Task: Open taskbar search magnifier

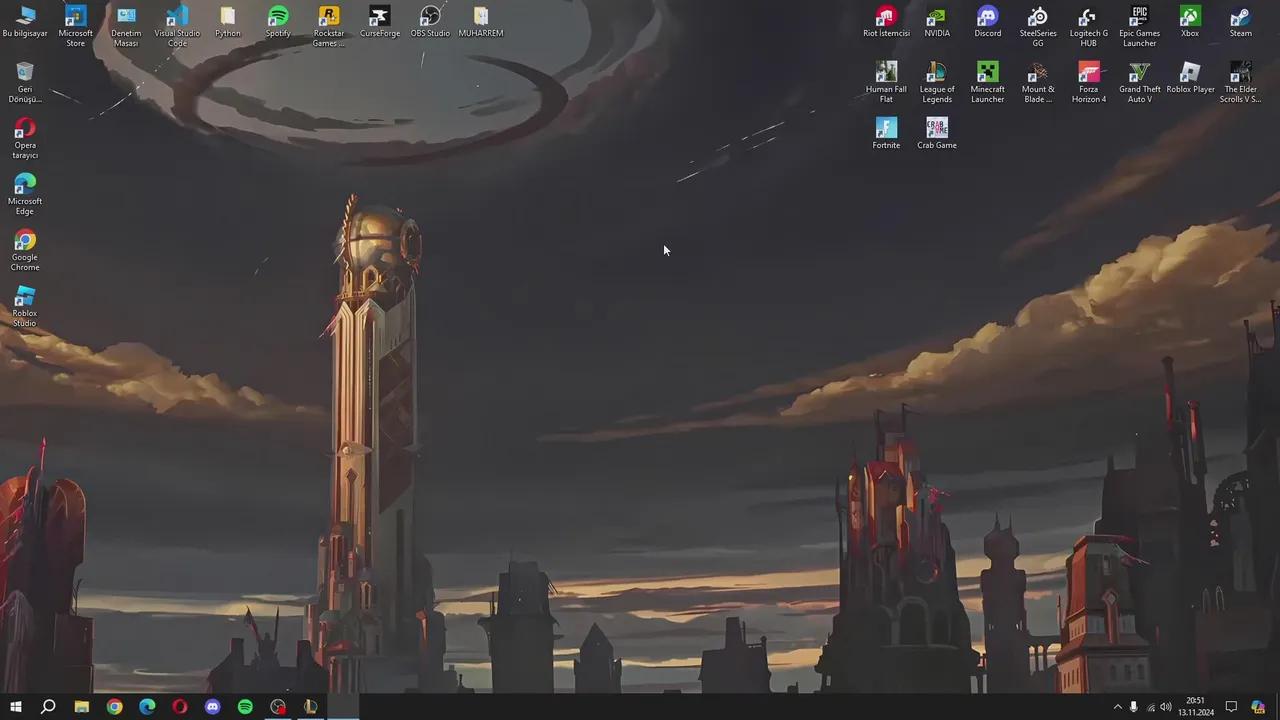Action: (48, 707)
